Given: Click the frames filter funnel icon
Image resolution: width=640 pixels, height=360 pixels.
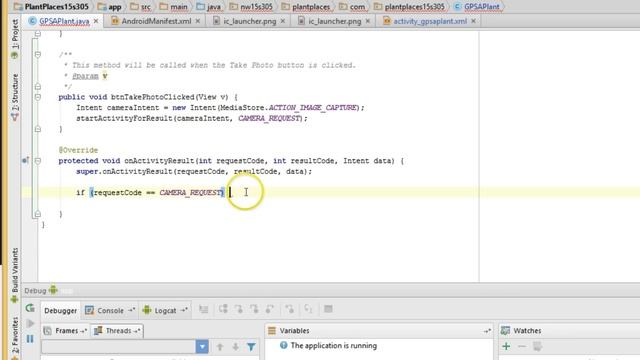Looking at the screenshot, I should pos(251,347).
